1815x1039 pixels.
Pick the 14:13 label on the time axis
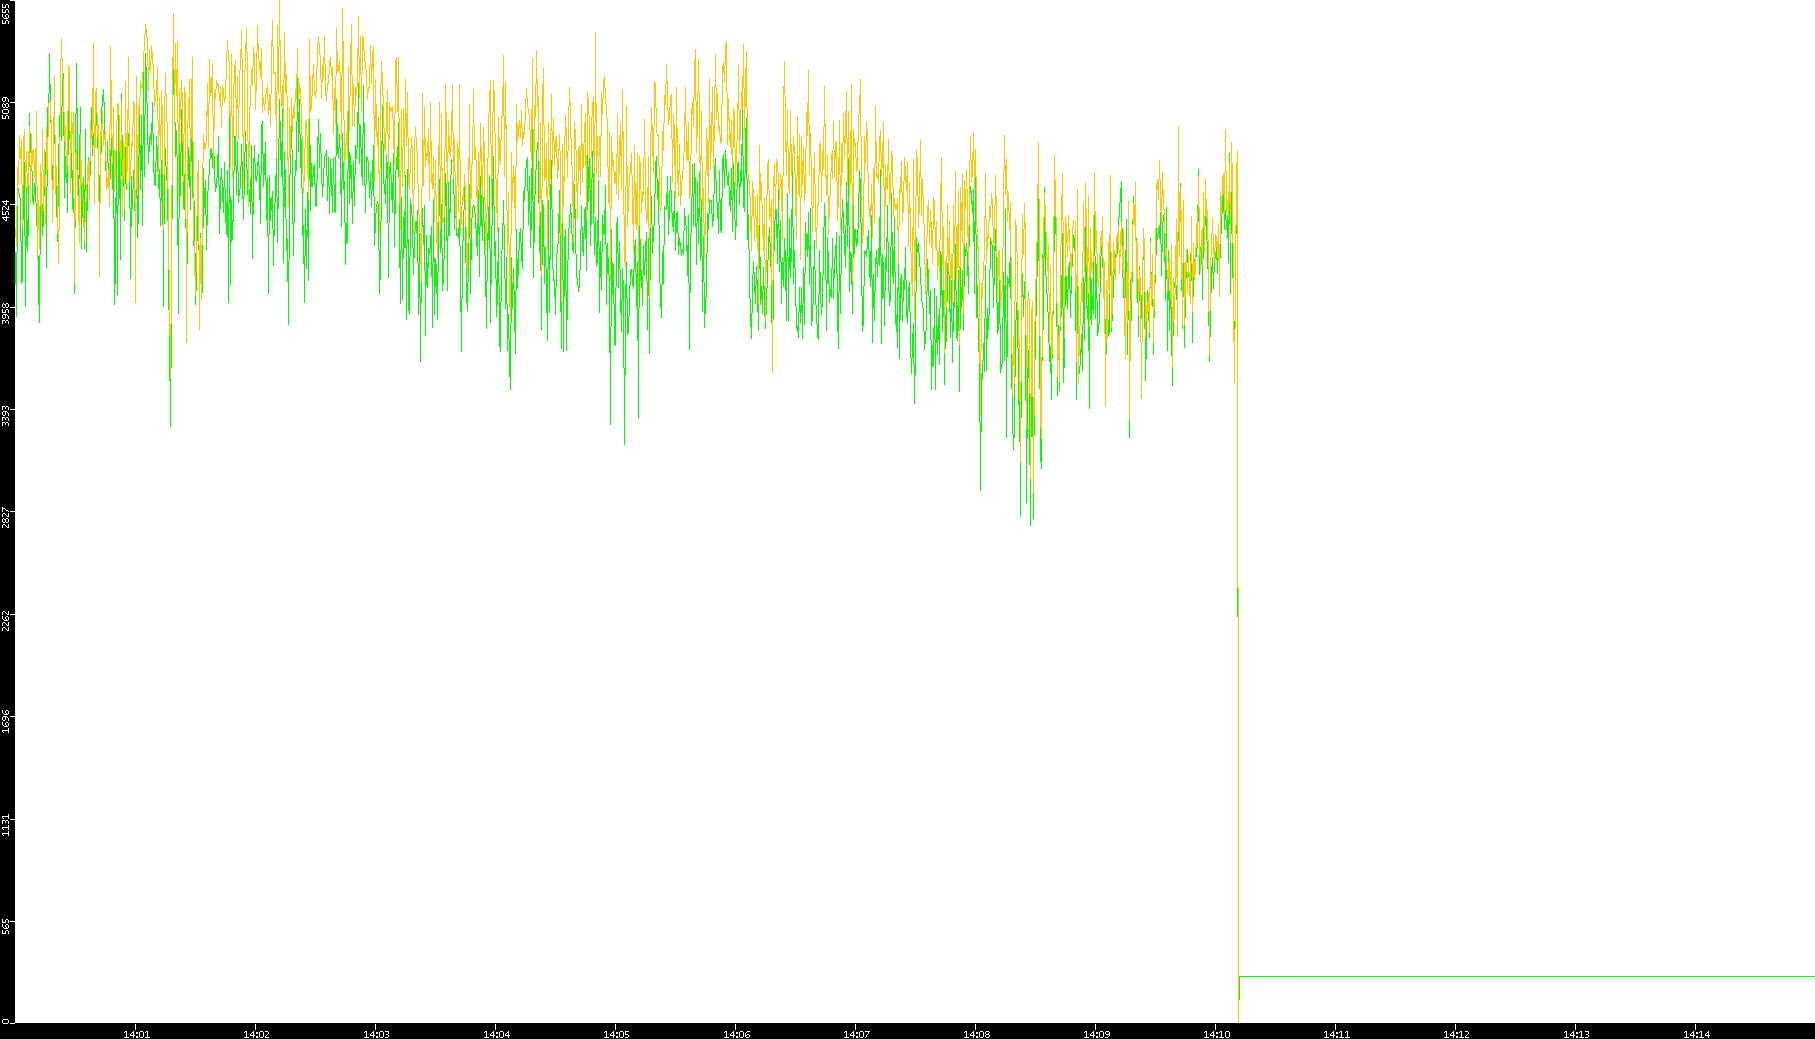click(1576, 1034)
